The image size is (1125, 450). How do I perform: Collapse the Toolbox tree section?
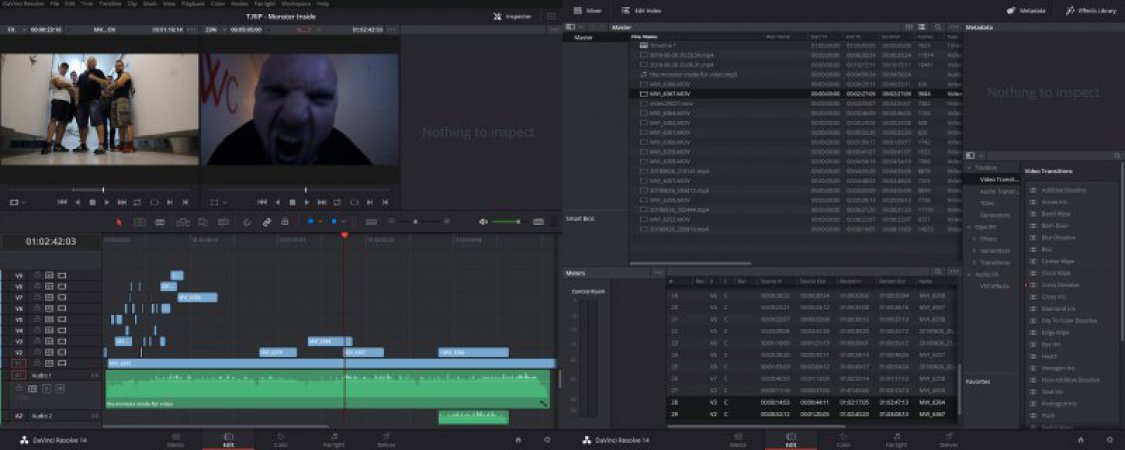point(969,167)
